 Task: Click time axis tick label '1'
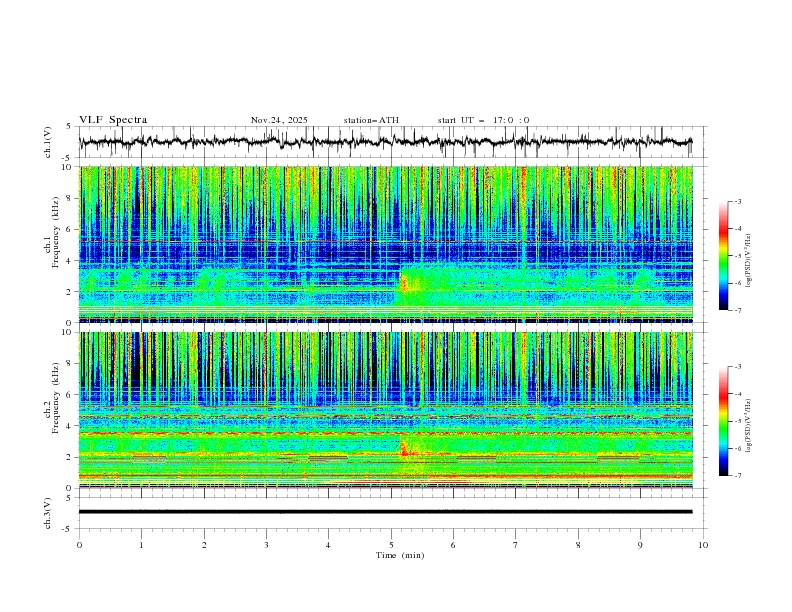point(141,545)
